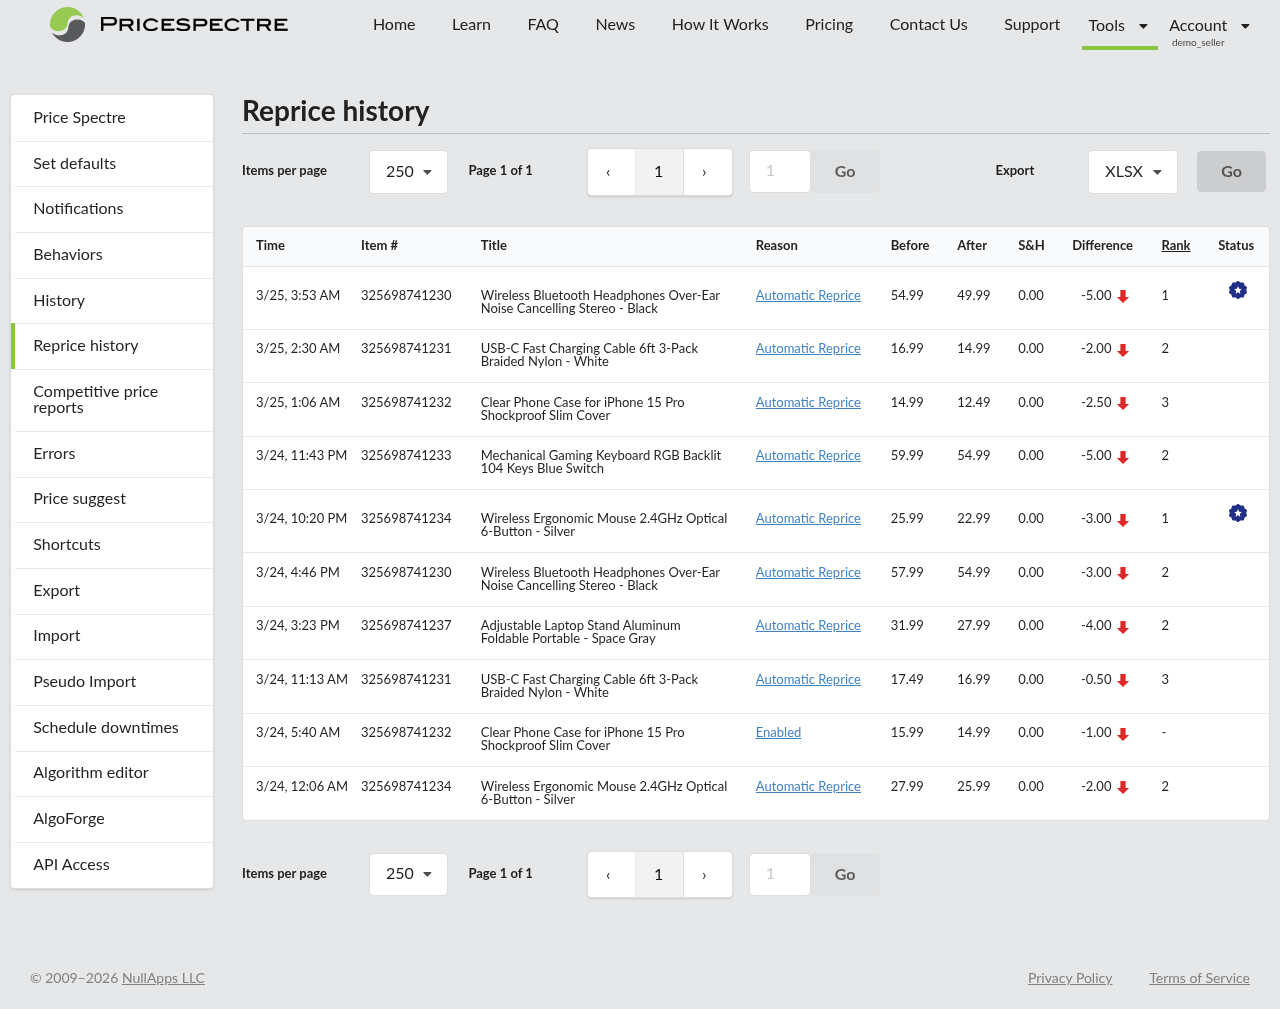Expand the Account dropdown for demo_seller
This screenshot has width=1280, height=1009.
(1209, 25)
